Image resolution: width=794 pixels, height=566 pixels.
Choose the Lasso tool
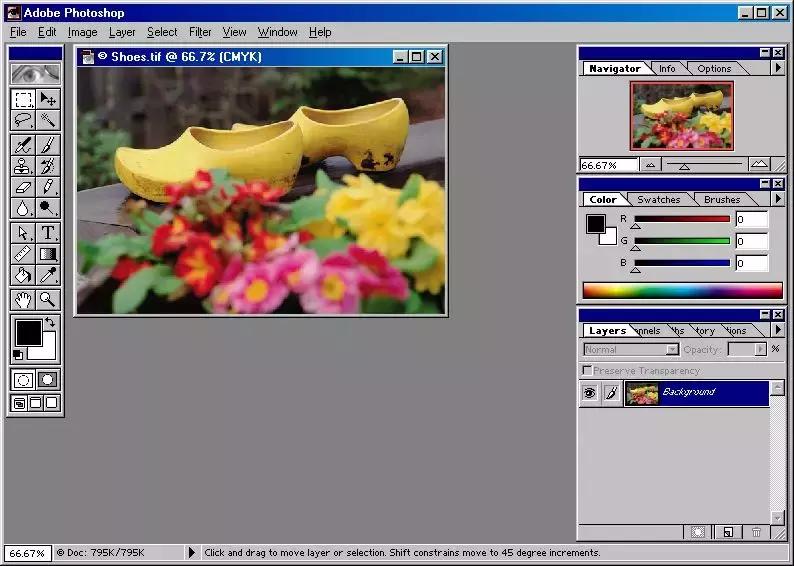click(x=23, y=121)
